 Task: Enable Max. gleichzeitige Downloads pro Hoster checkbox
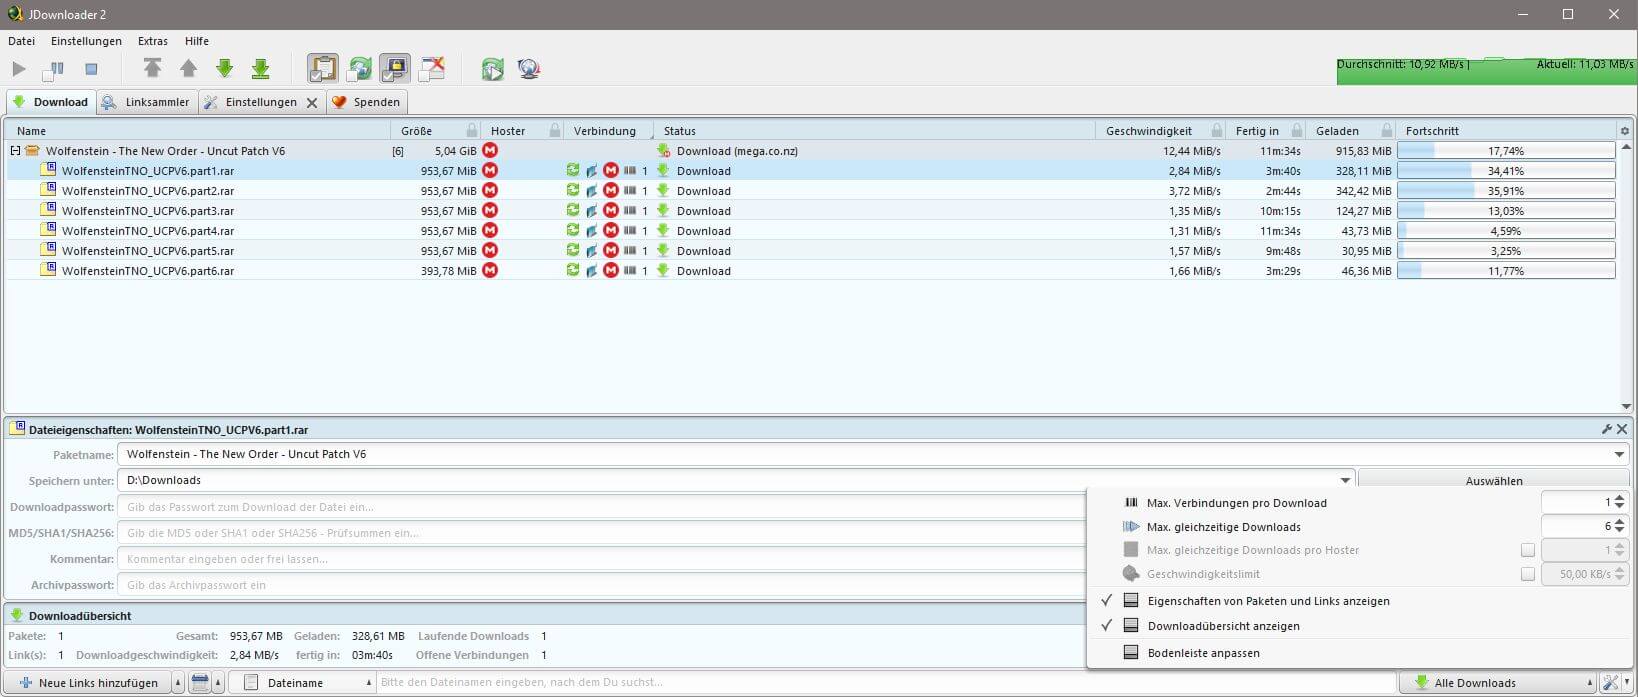(x=1527, y=550)
